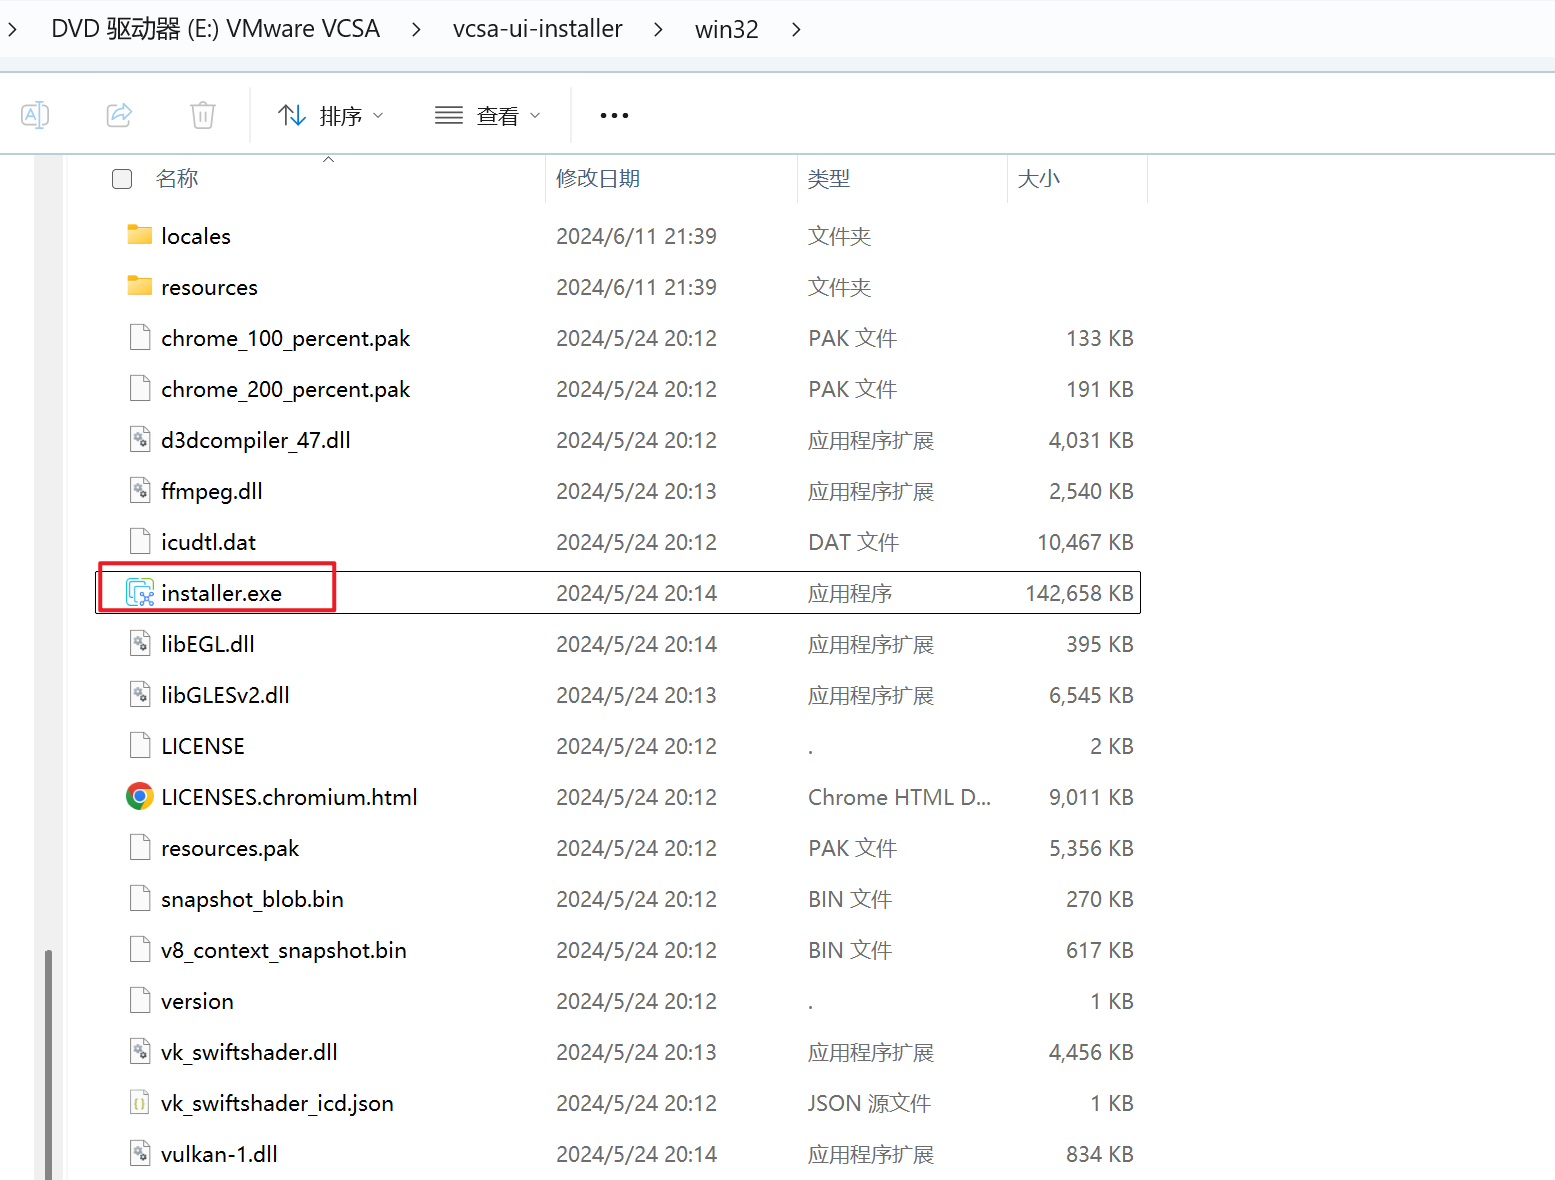Image resolution: width=1555 pixels, height=1180 pixels.
Task: Click the 142,658 KB size cell
Action: pos(1080,593)
